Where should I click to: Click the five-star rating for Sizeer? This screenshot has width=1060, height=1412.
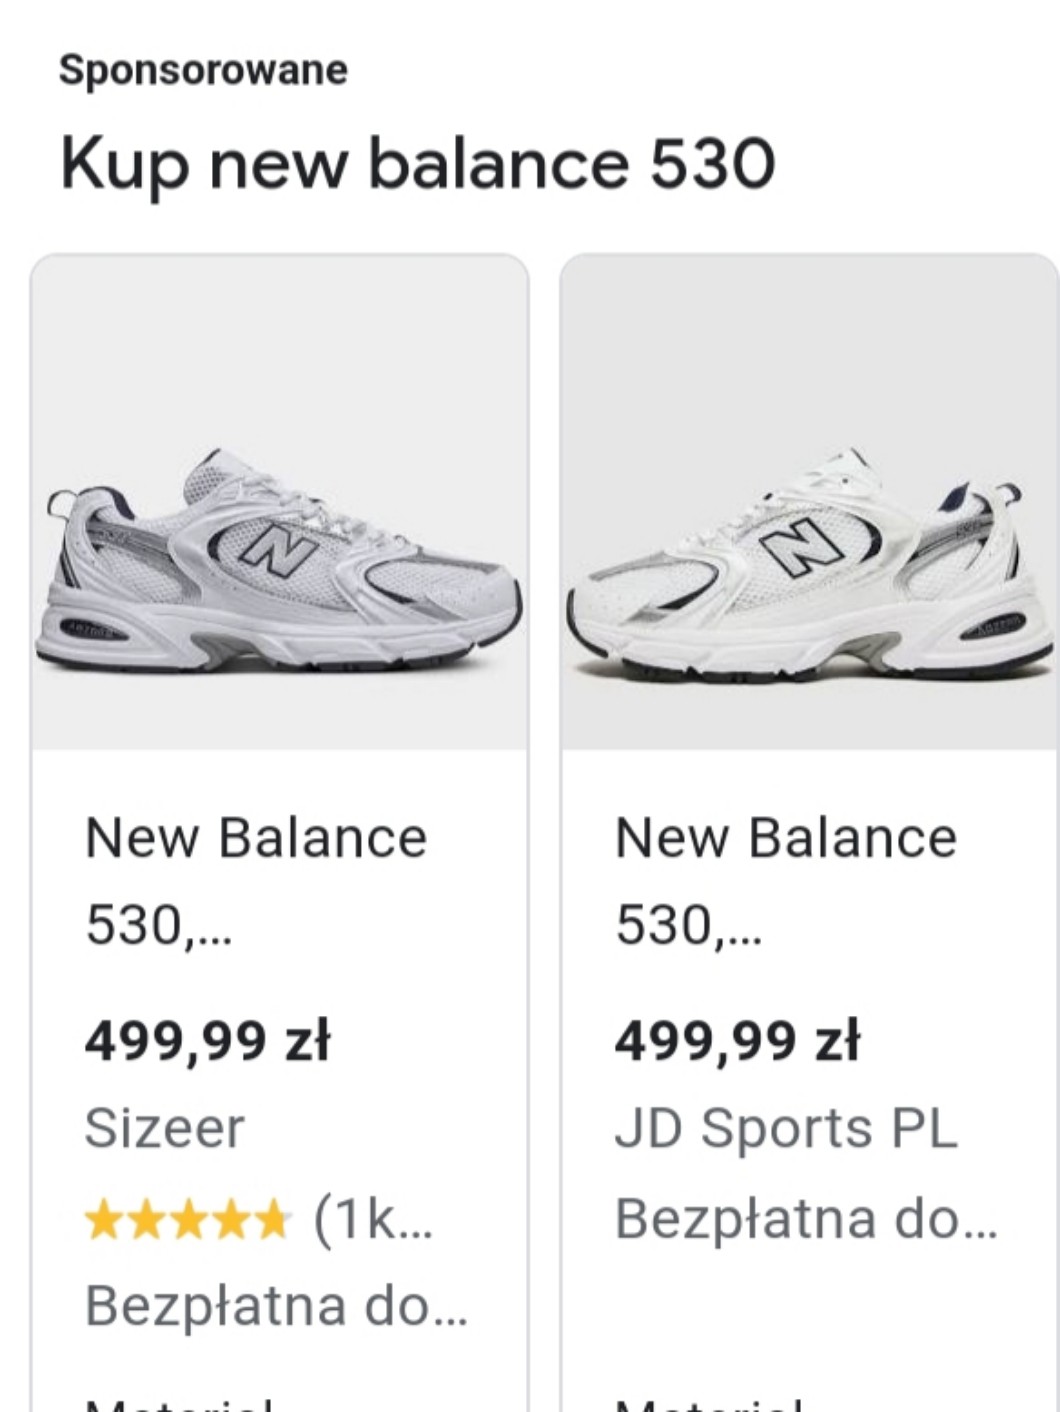click(187, 1220)
